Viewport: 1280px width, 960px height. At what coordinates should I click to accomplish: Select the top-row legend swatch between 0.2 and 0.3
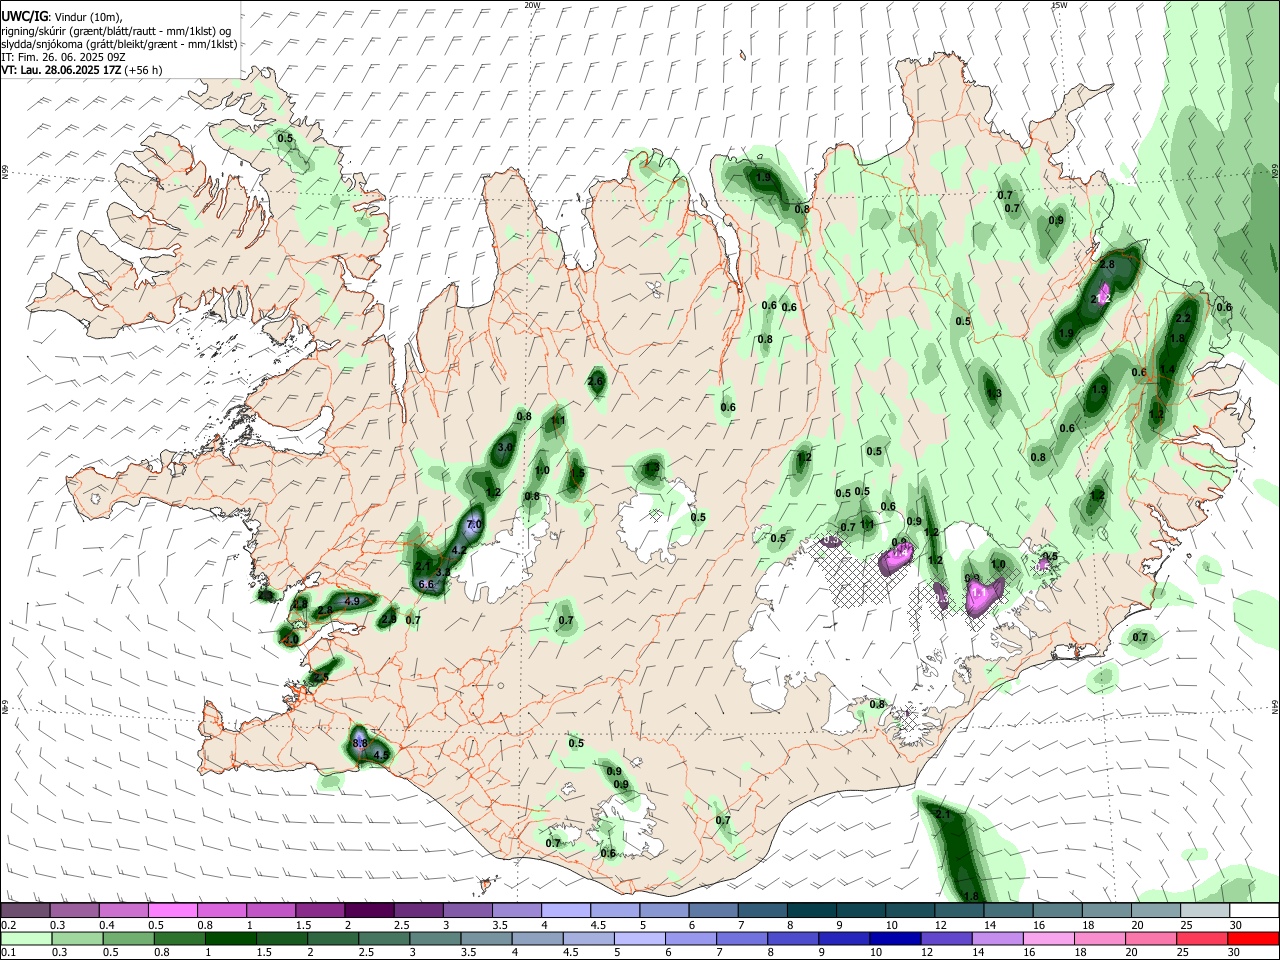(x=25, y=911)
